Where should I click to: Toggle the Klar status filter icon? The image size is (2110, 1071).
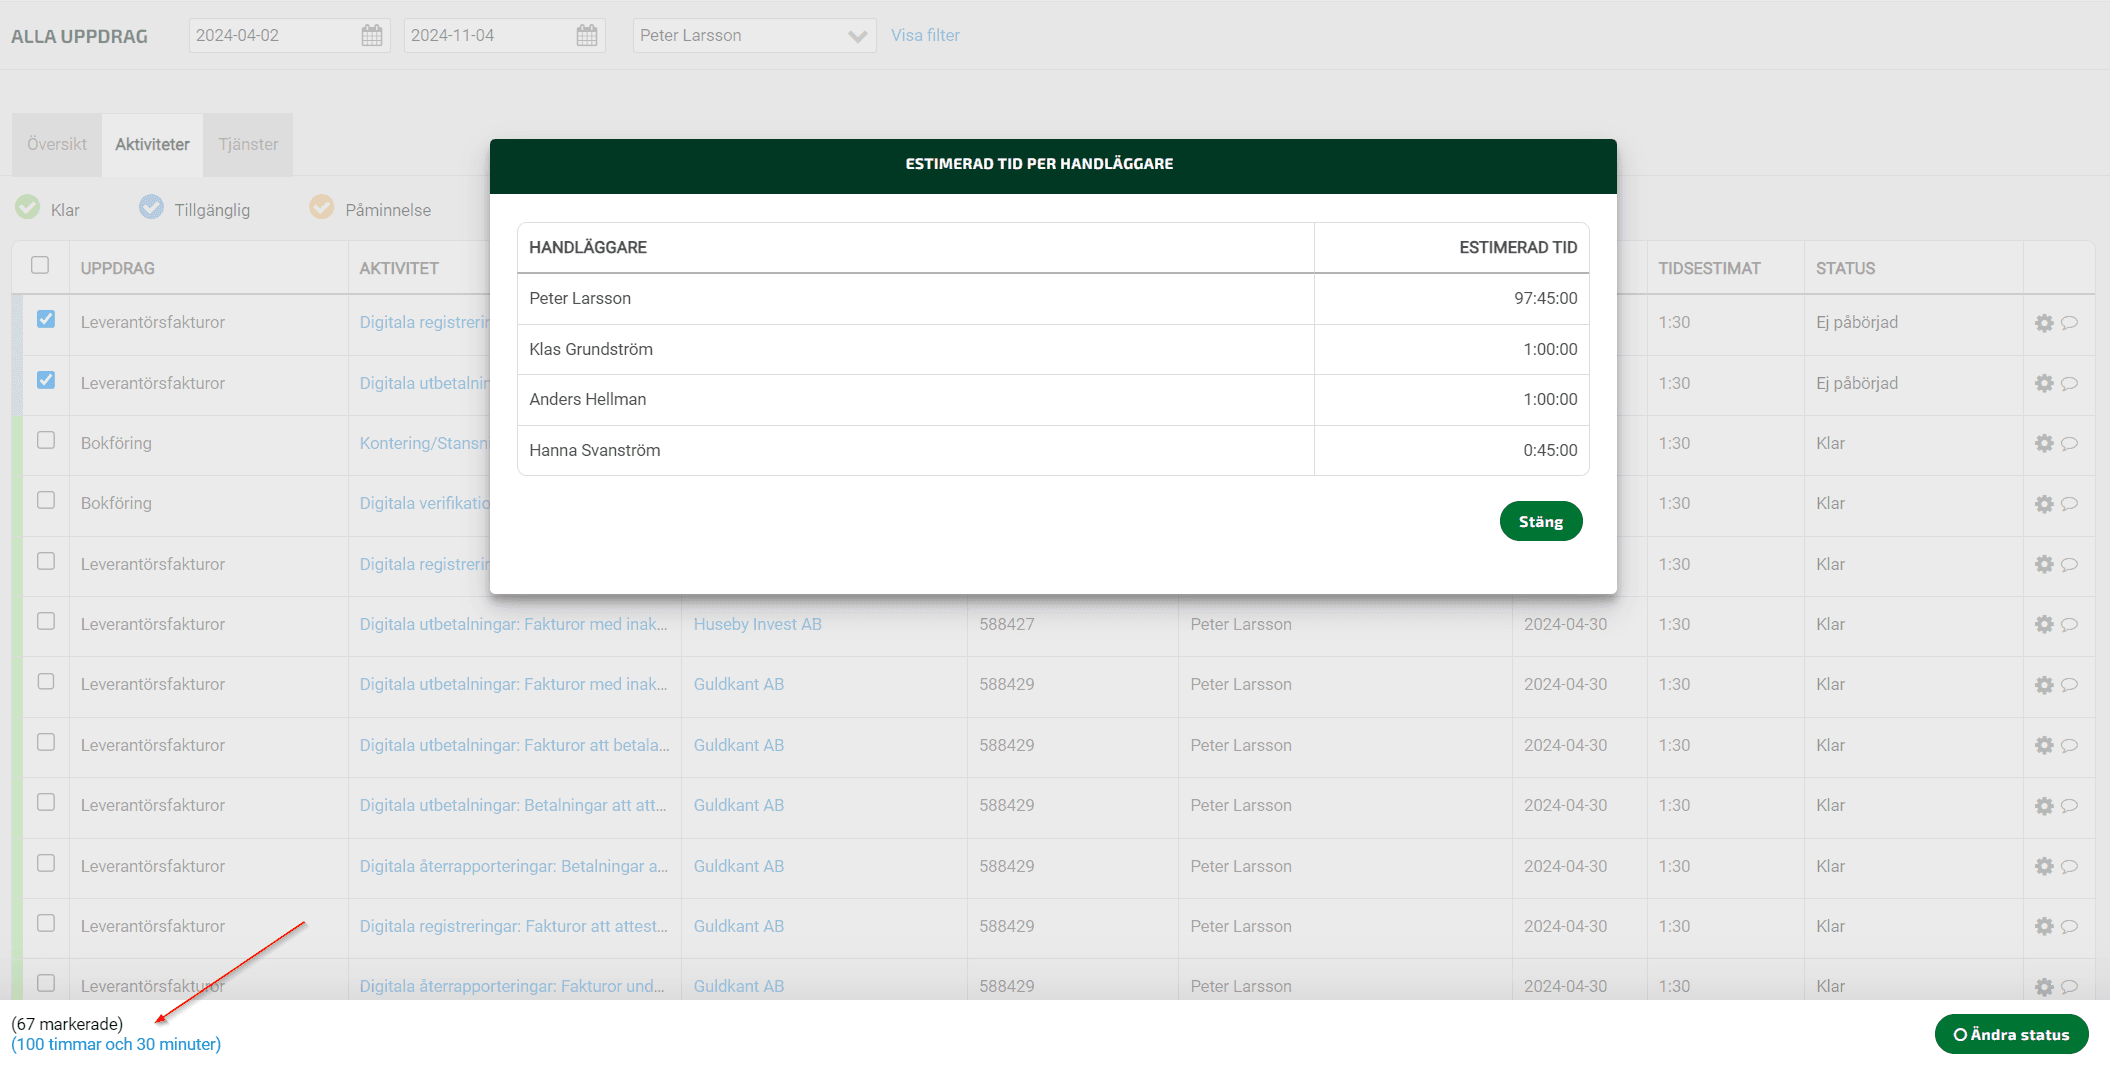[x=28, y=208]
